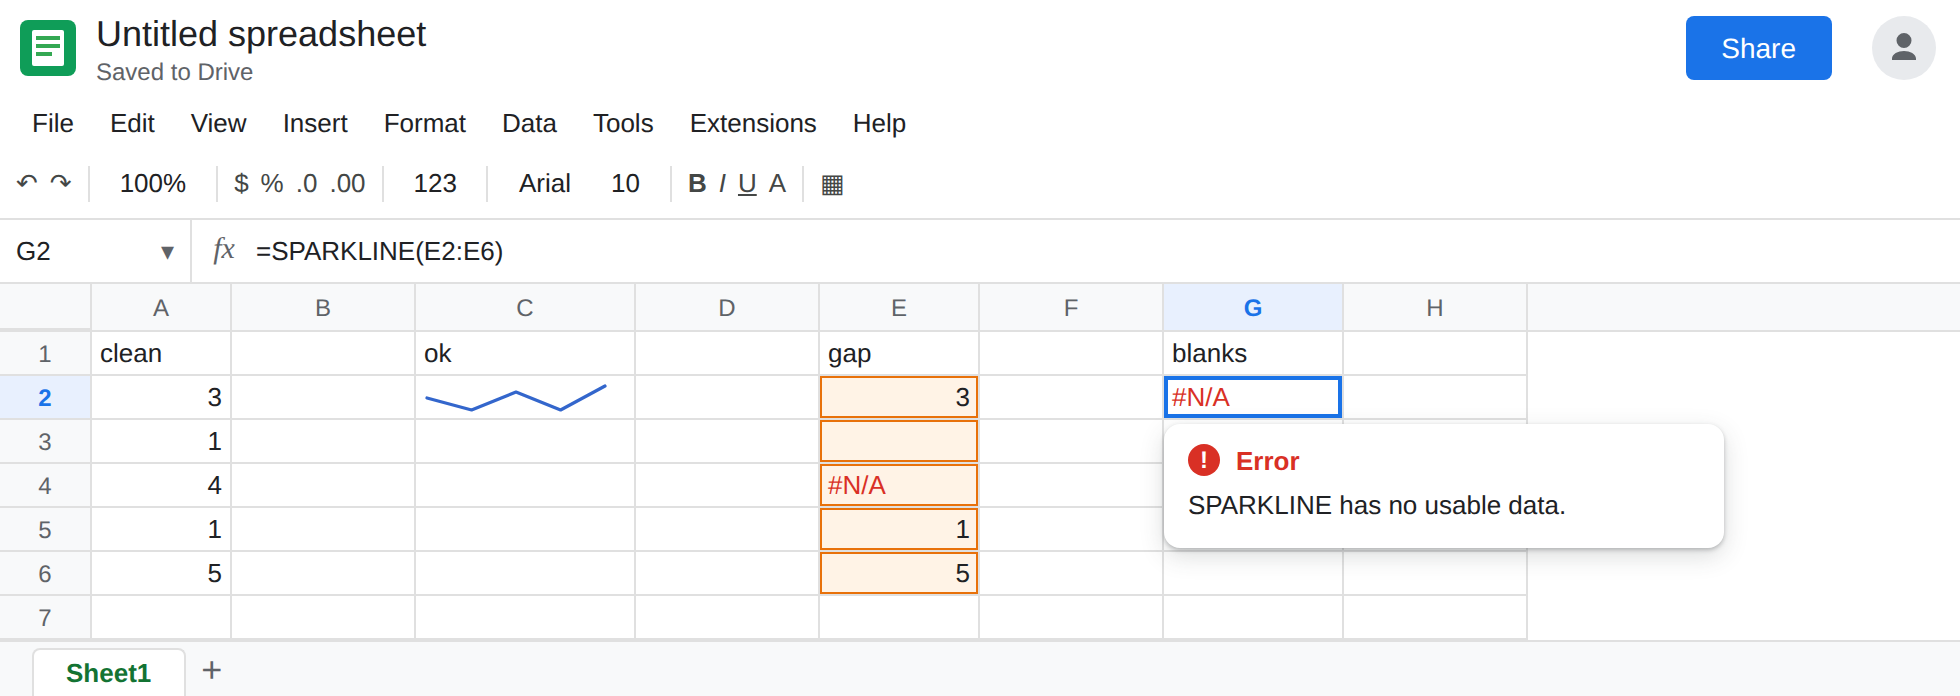
Task: Select column H header
Action: (1435, 308)
